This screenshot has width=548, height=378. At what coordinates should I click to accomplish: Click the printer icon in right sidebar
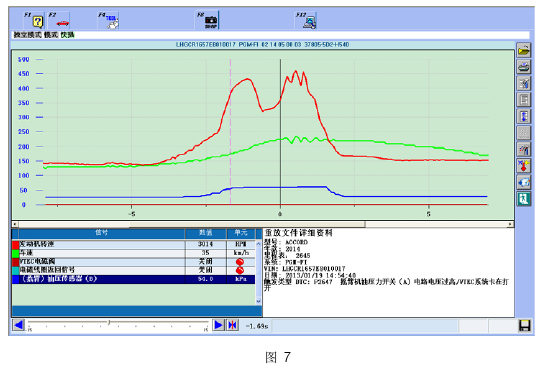click(524, 67)
